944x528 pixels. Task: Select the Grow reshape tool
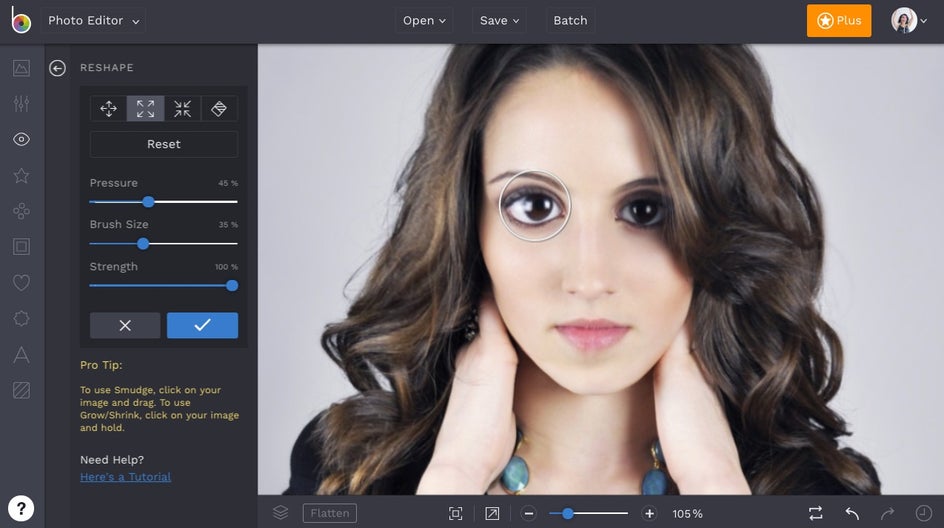(145, 108)
